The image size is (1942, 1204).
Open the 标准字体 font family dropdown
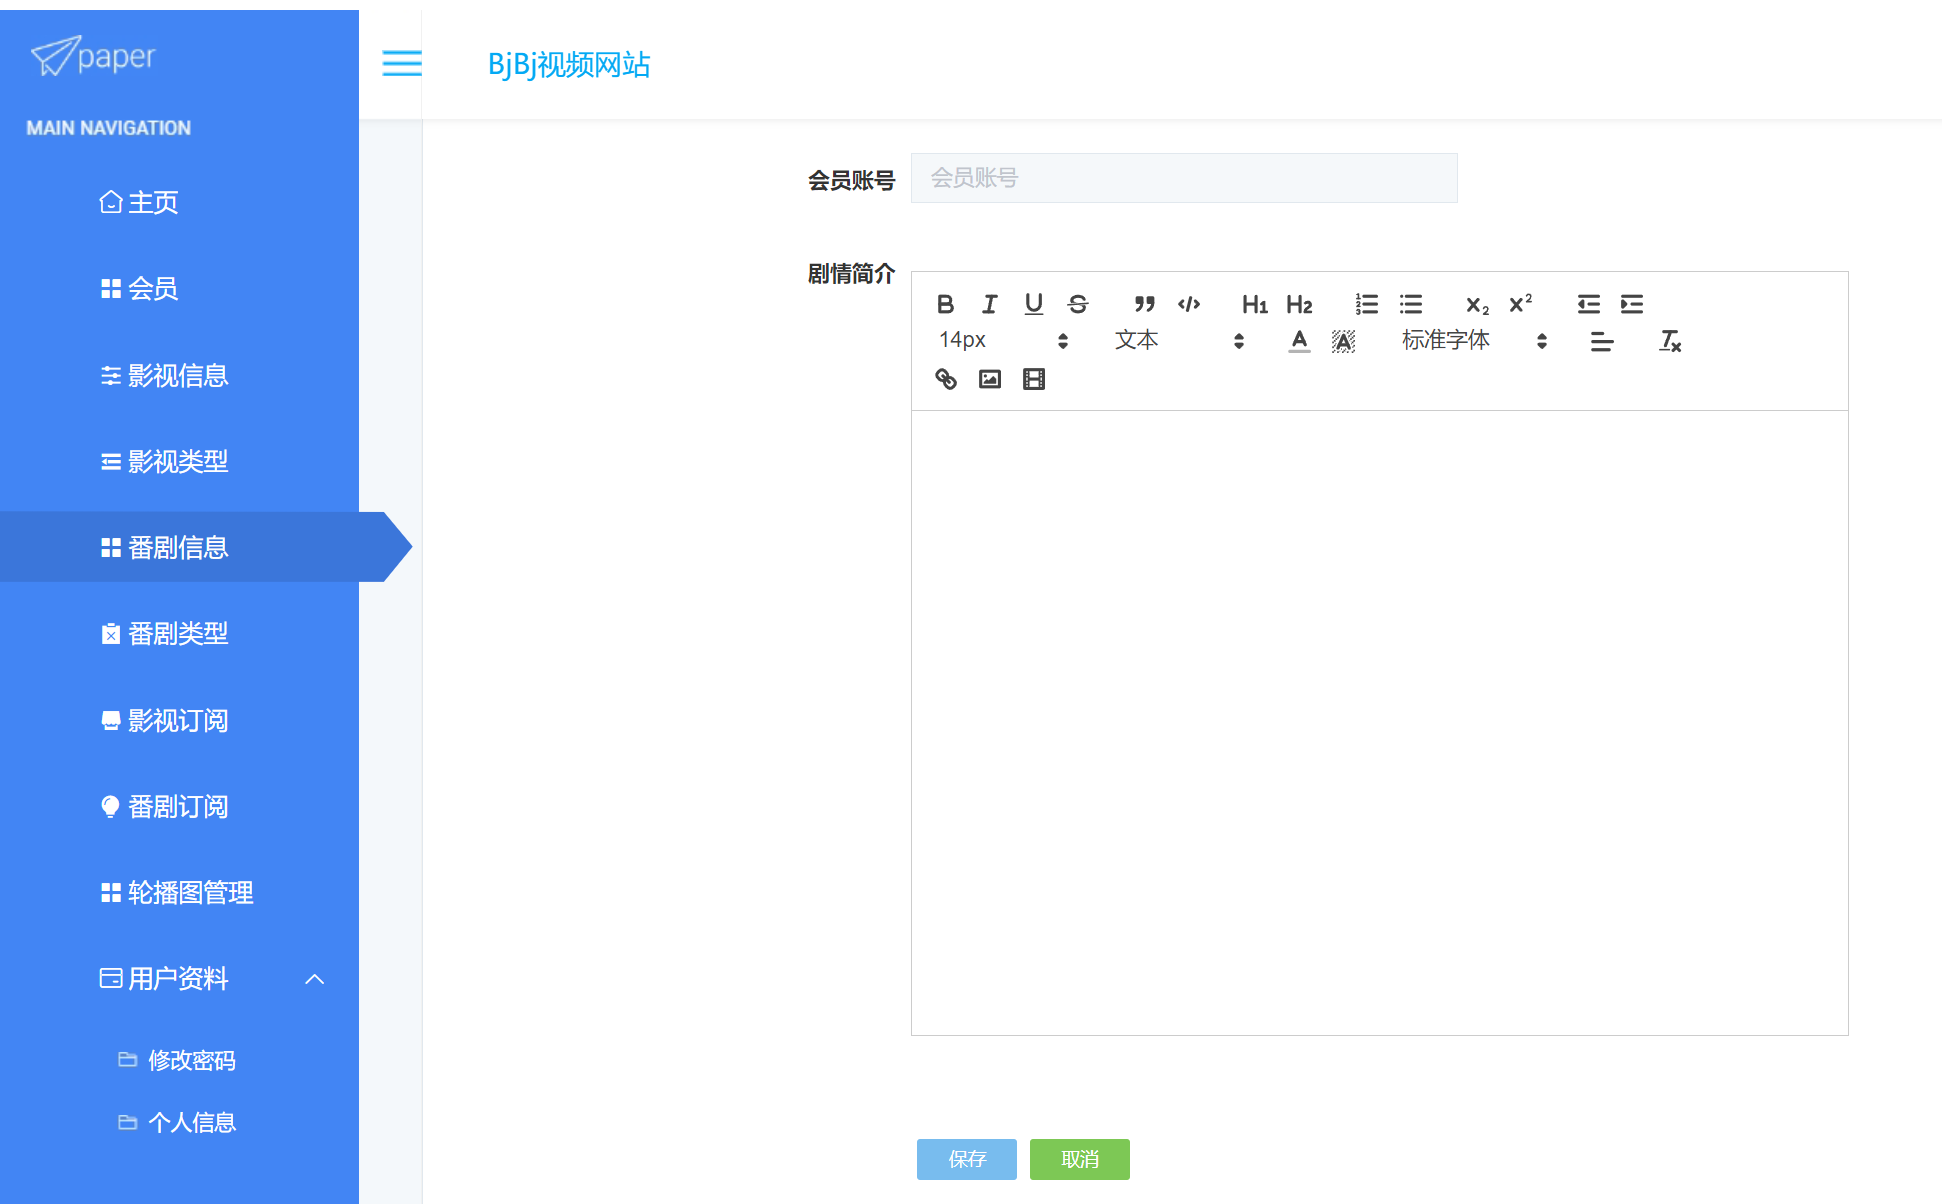[x=1475, y=341]
